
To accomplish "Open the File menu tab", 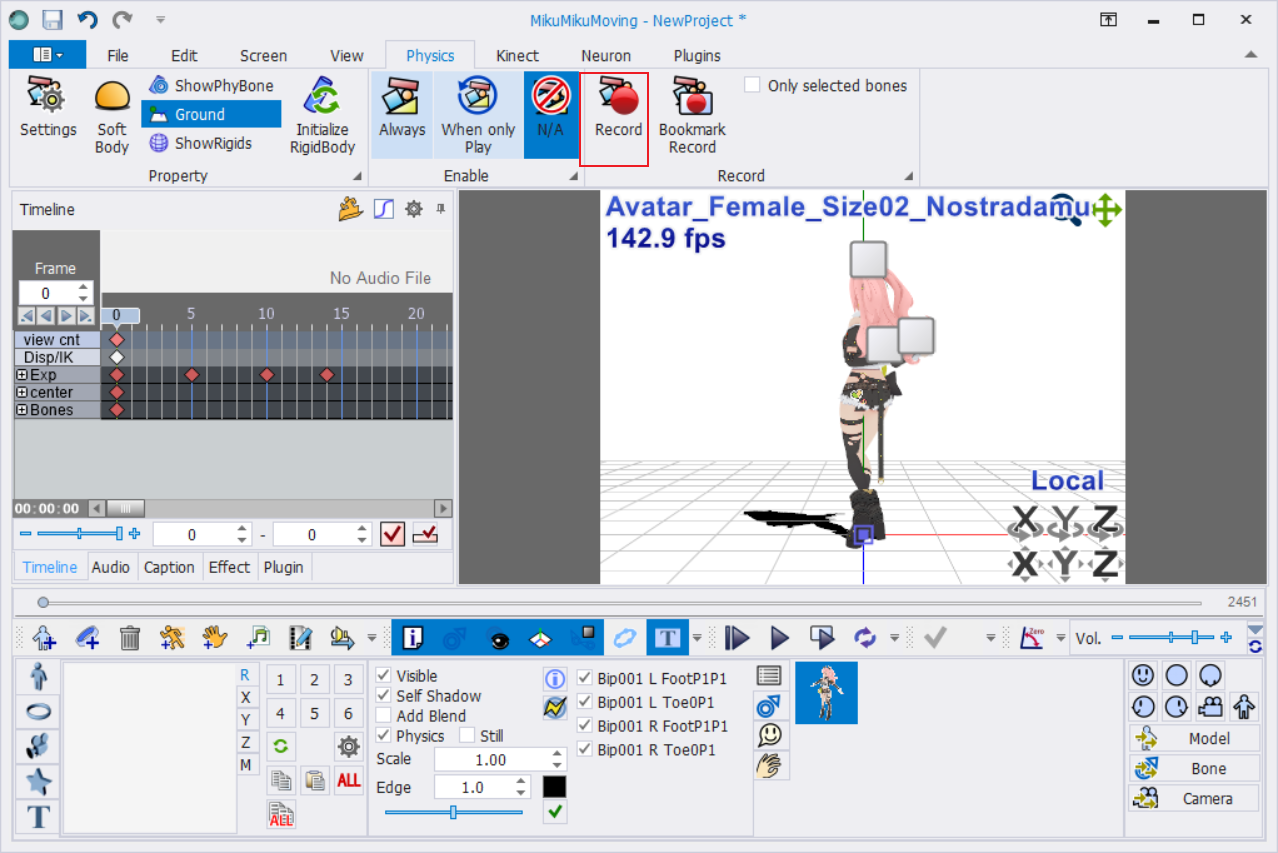I will [x=117, y=56].
